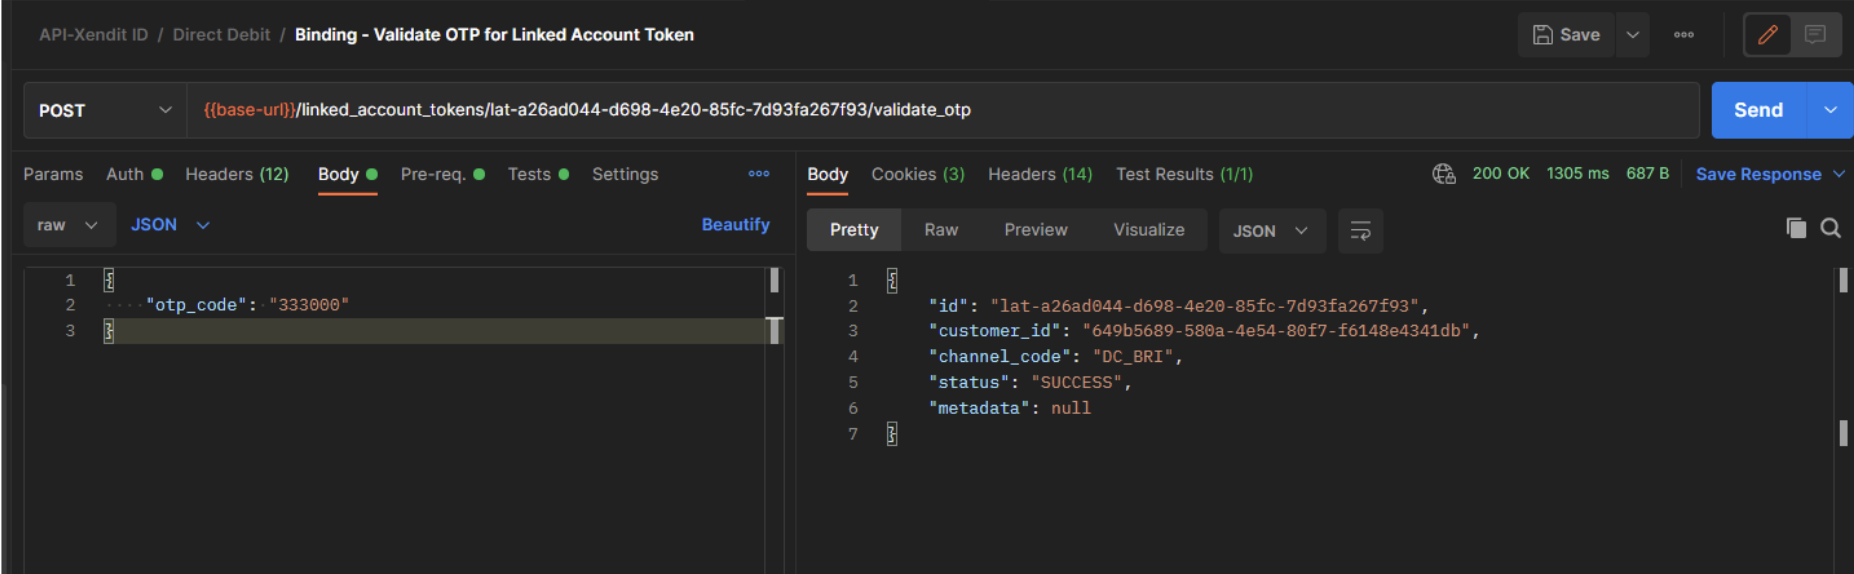1854x574 pixels.
Task: Click the "333000" value in request body
Action: [x=309, y=305]
